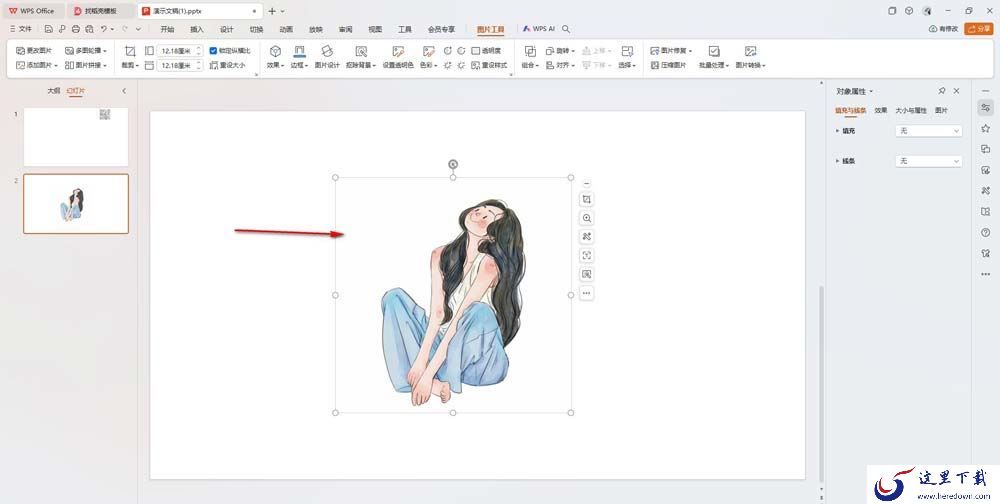Open the 效果 effects menu
The width and height of the screenshot is (1000, 504).
point(276,57)
